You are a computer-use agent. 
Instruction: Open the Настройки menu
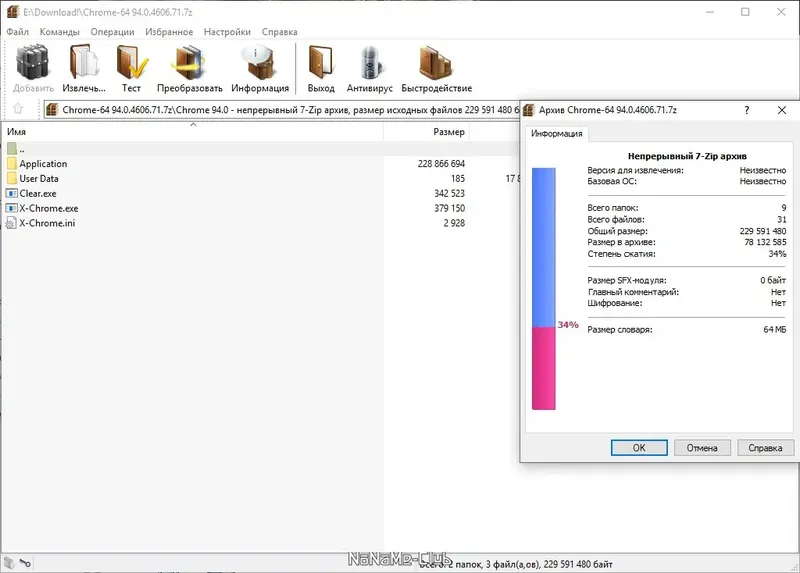[x=227, y=32]
